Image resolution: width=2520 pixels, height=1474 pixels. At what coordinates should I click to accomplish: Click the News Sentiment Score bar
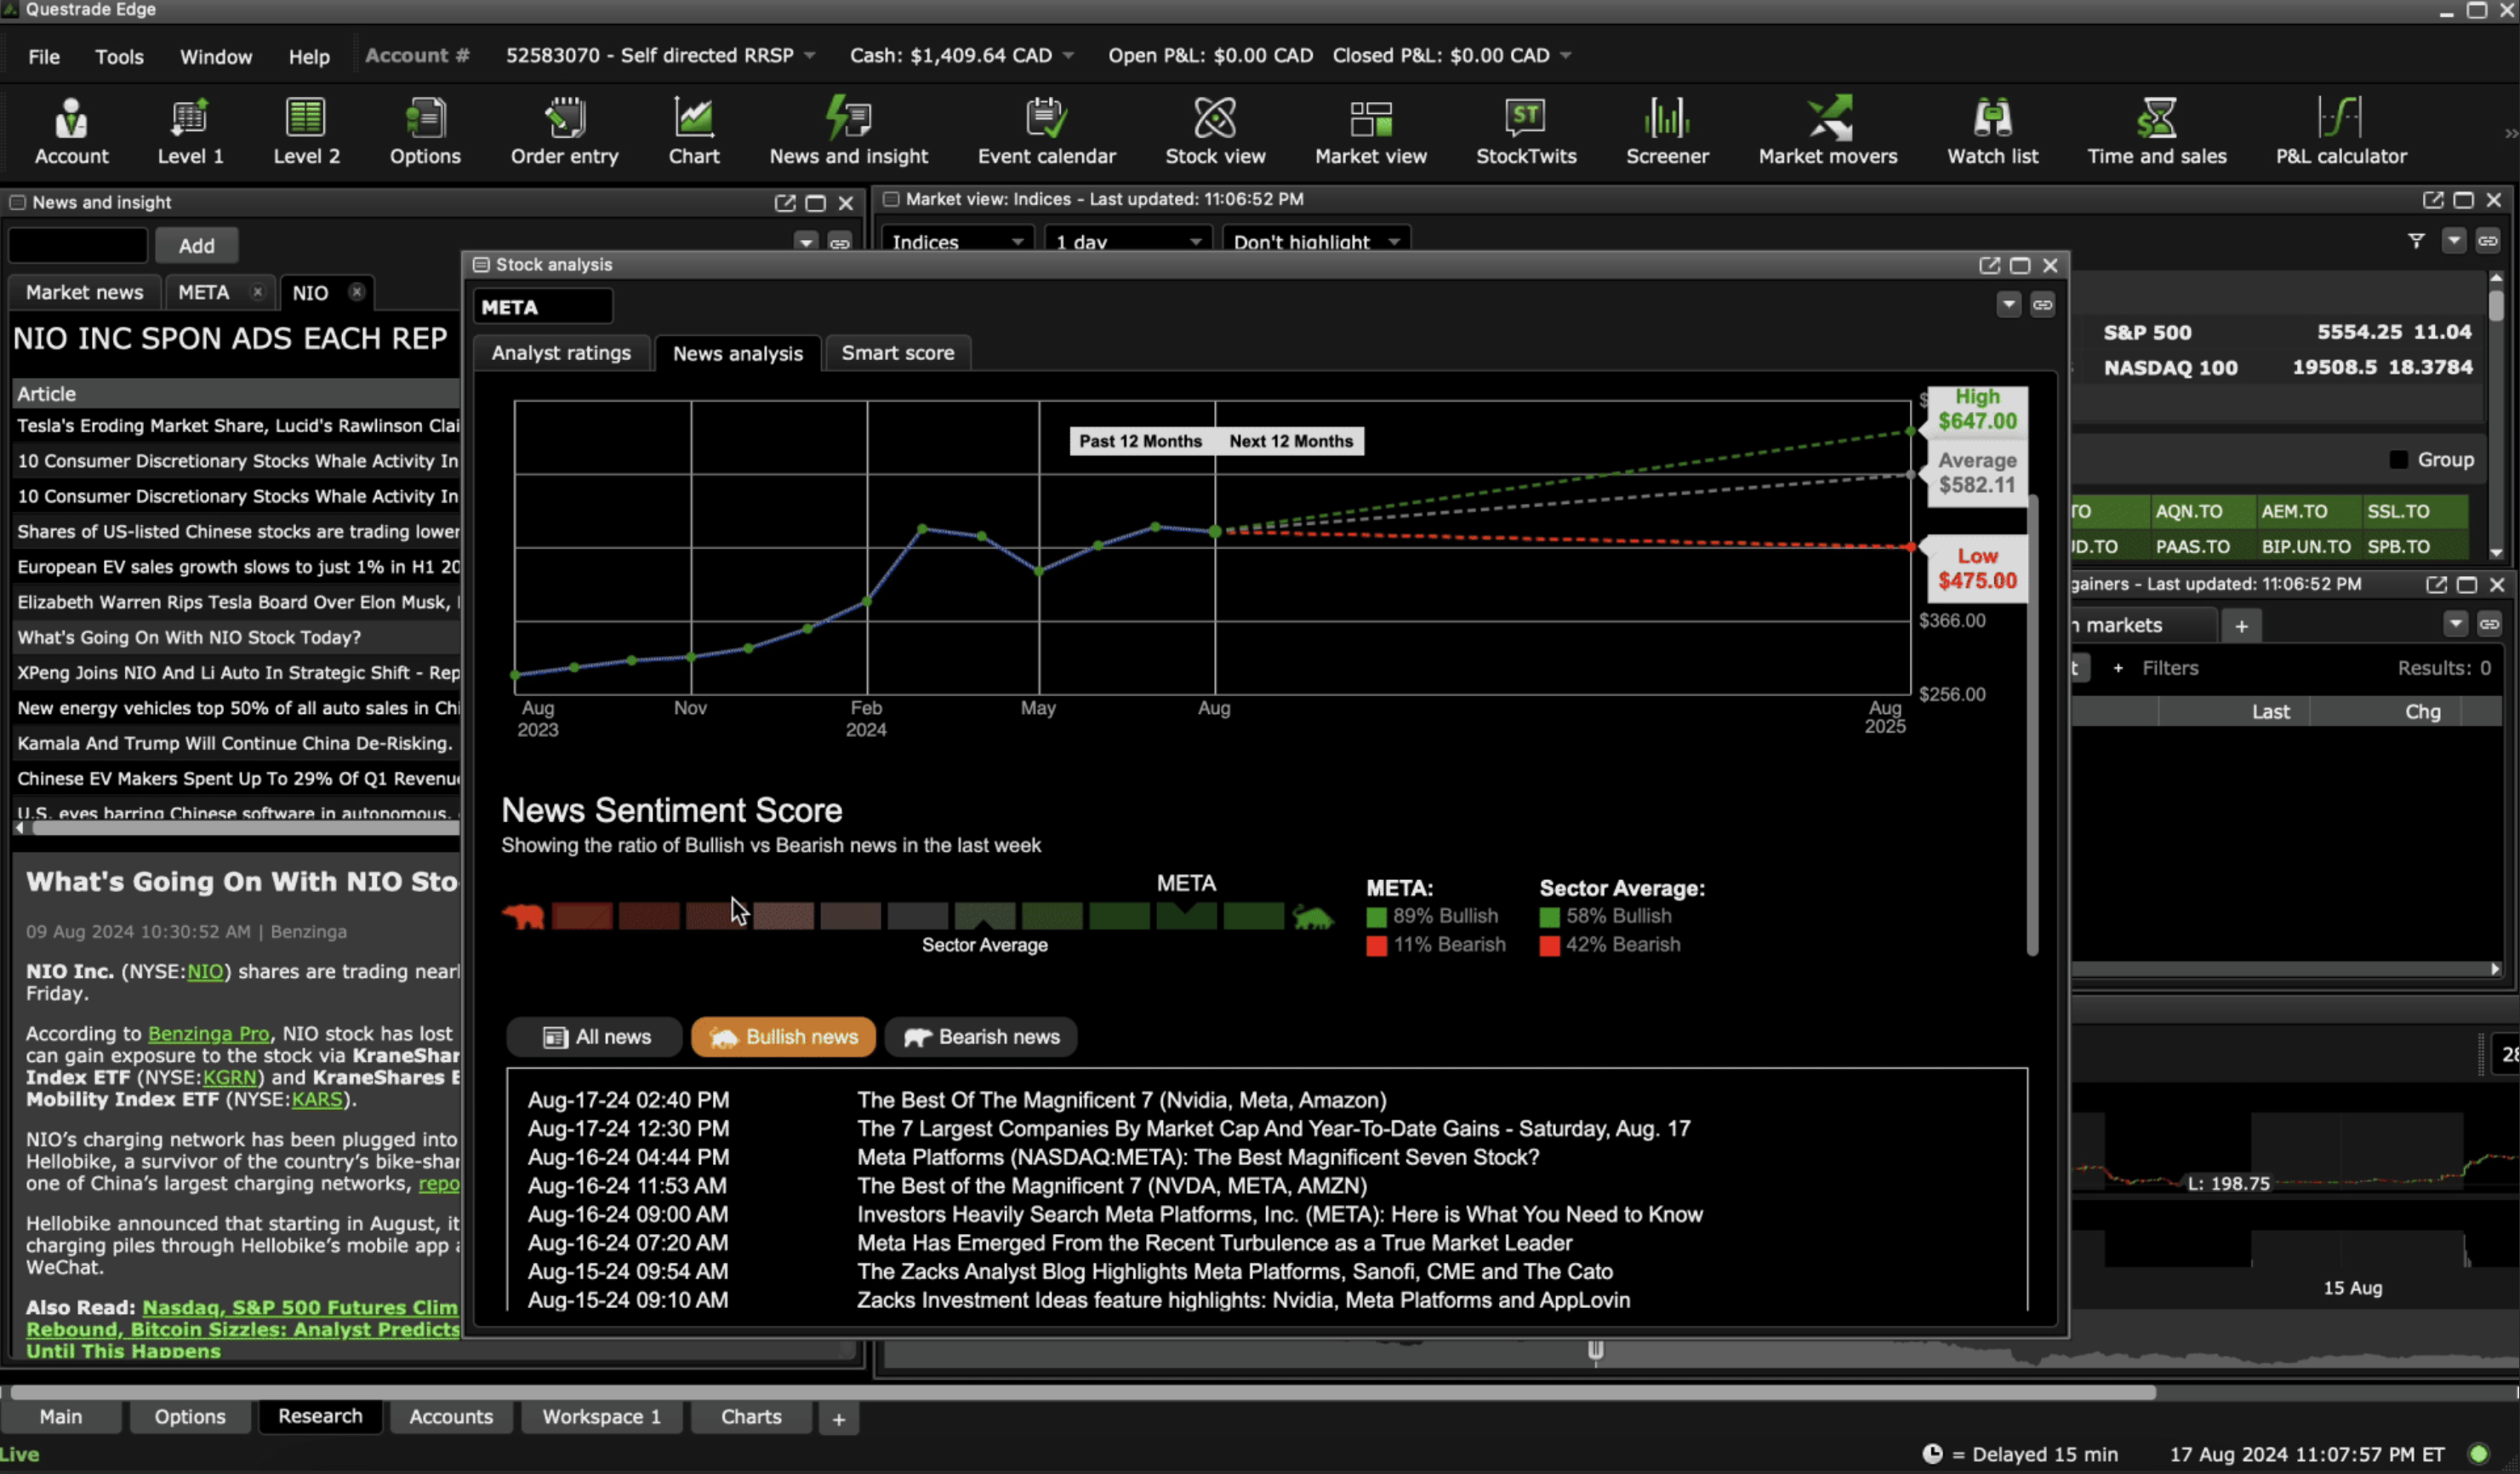click(x=917, y=916)
